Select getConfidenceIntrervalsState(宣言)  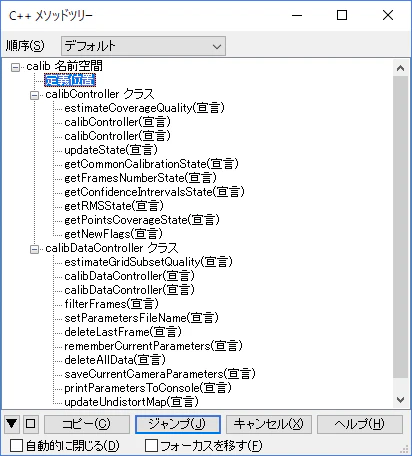click(x=154, y=192)
